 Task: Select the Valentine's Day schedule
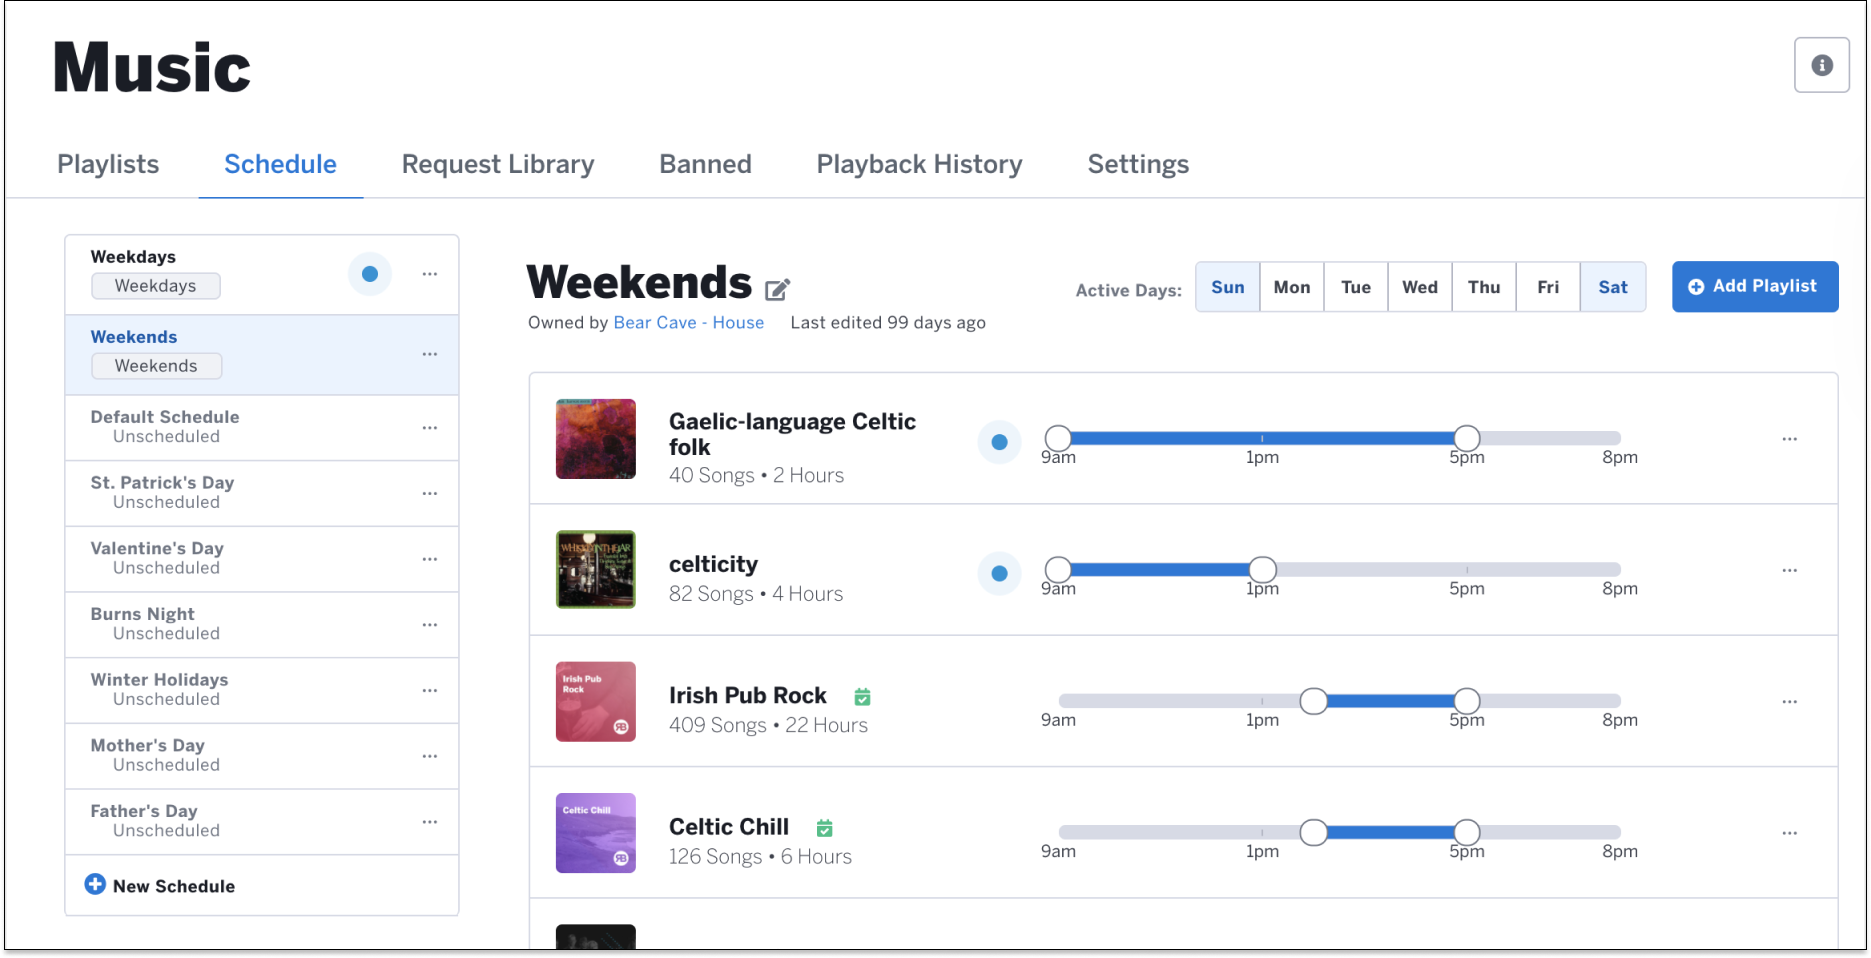click(262, 559)
